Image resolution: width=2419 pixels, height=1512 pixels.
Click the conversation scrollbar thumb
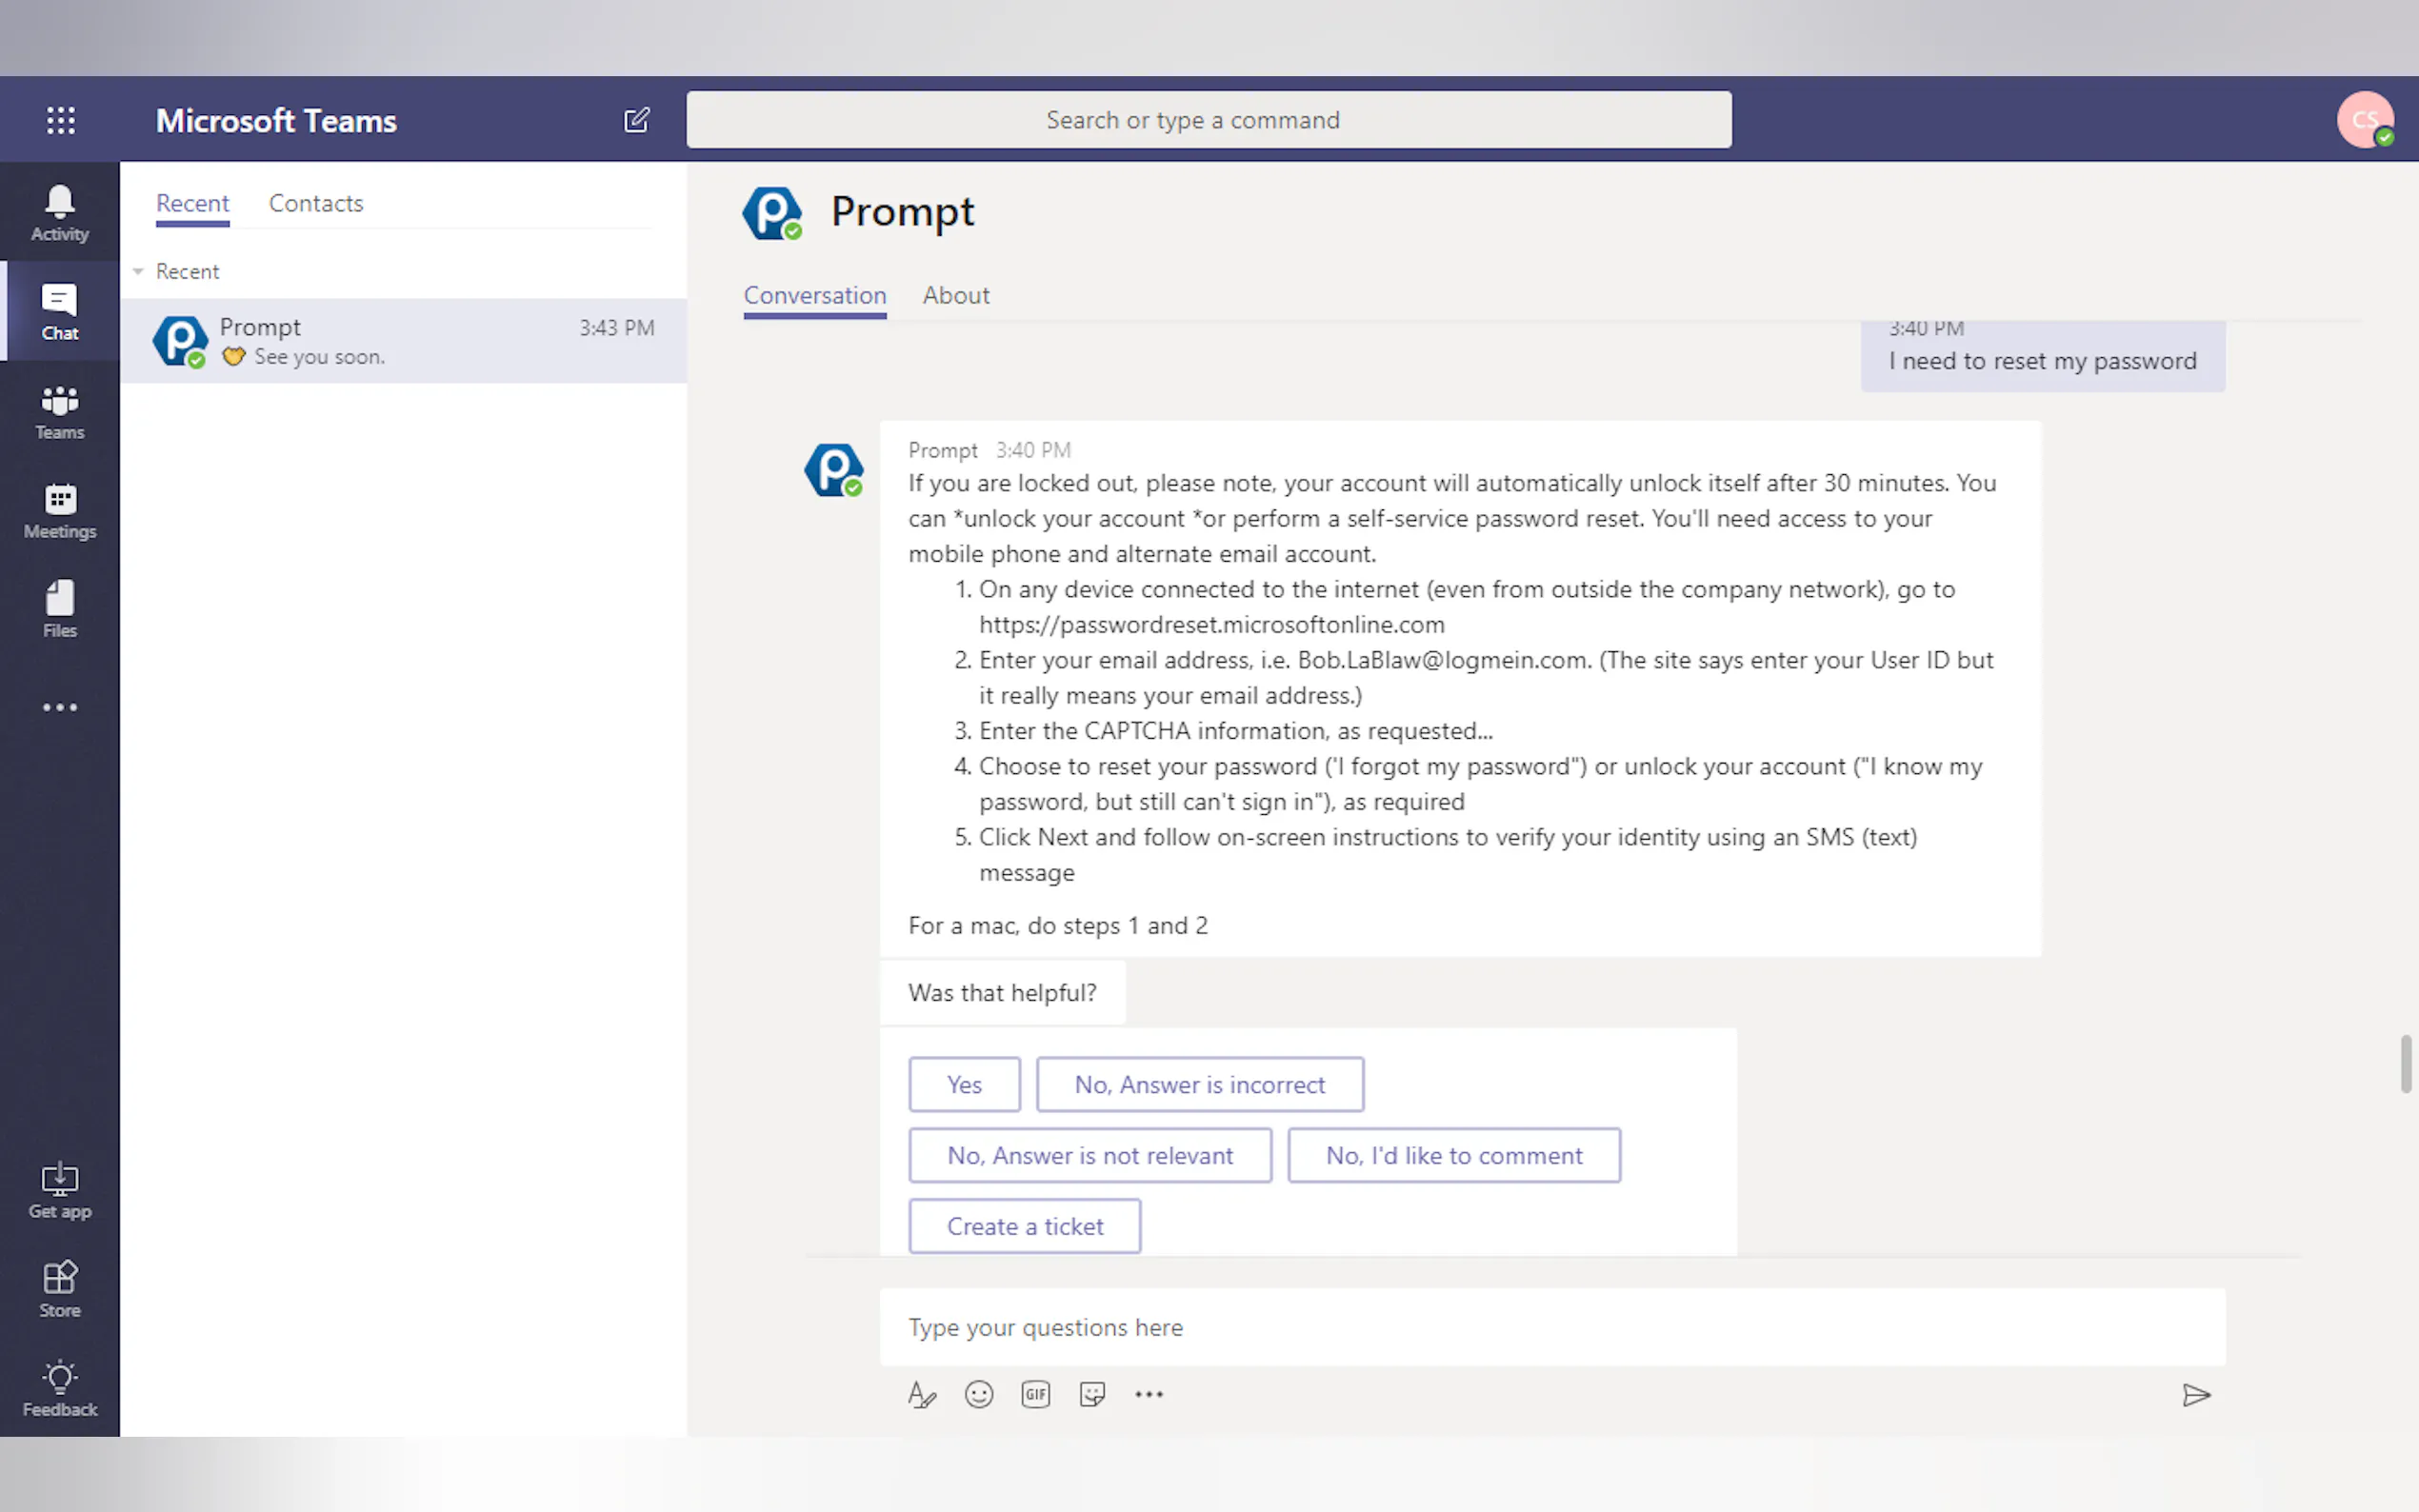coord(2405,1065)
